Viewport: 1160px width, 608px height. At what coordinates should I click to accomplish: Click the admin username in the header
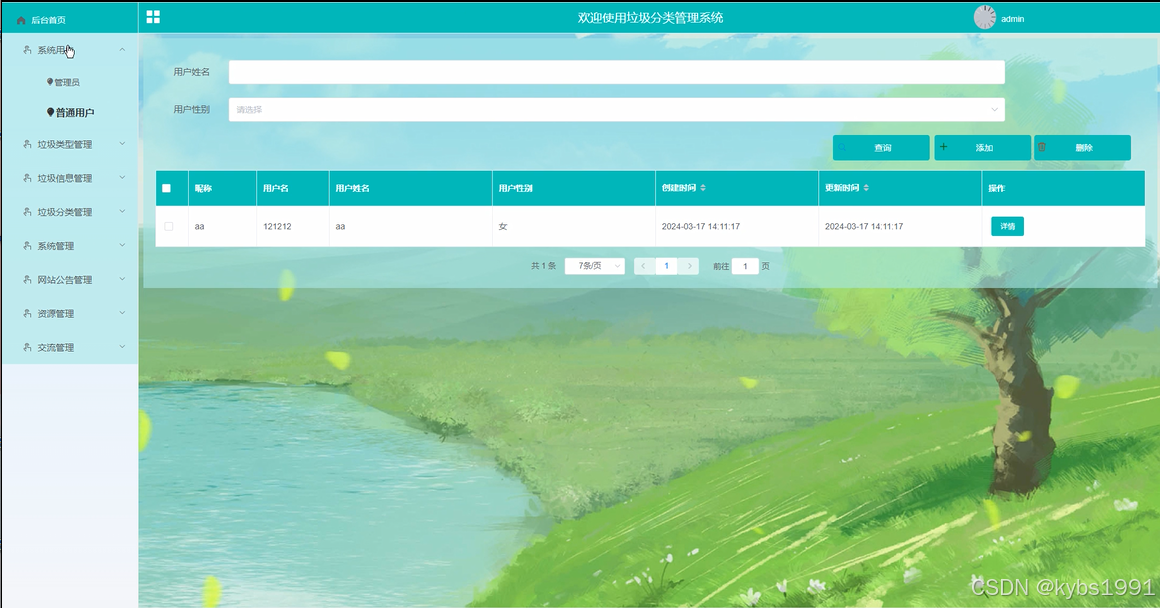point(1012,19)
